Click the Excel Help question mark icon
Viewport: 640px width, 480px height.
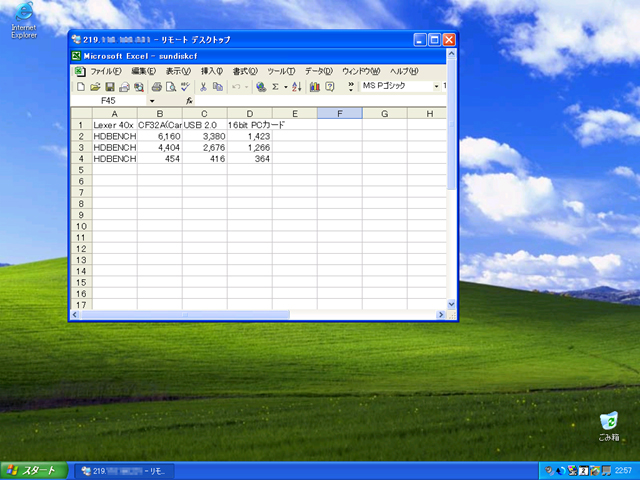(x=329, y=87)
